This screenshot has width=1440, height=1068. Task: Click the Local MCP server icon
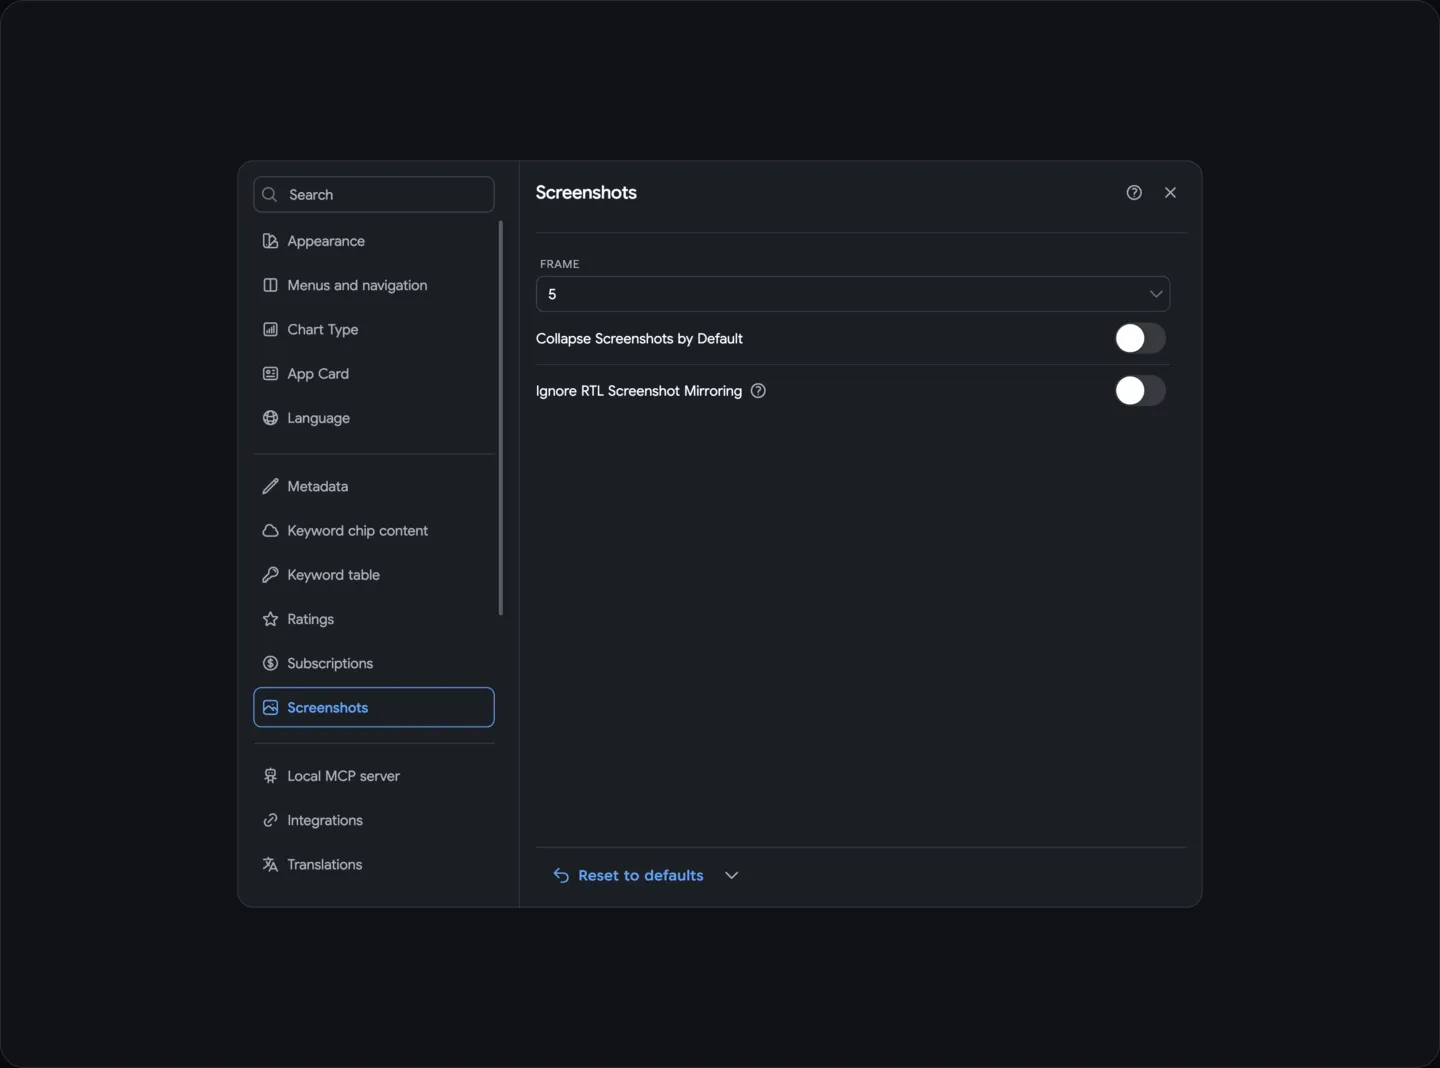(x=270, y=776)
